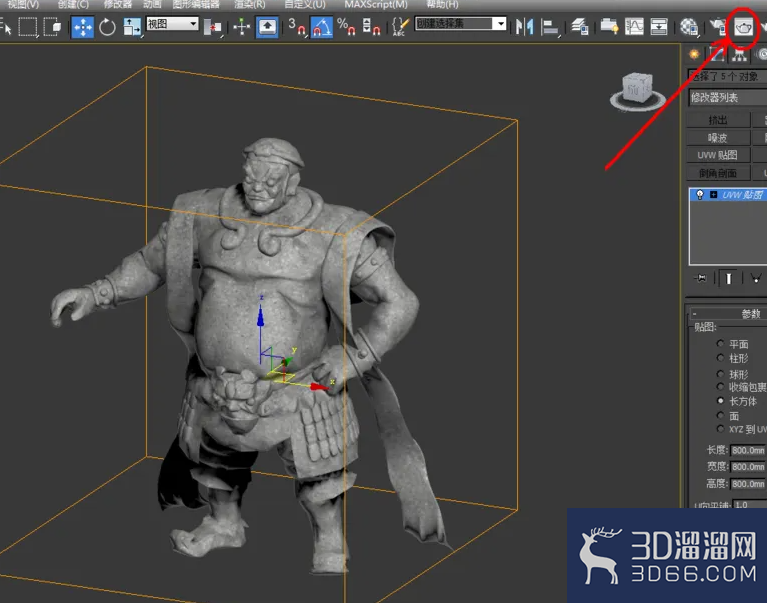767x603 pixels.
Task: Switch to the Create command panel tab
Action: (694, 54)
